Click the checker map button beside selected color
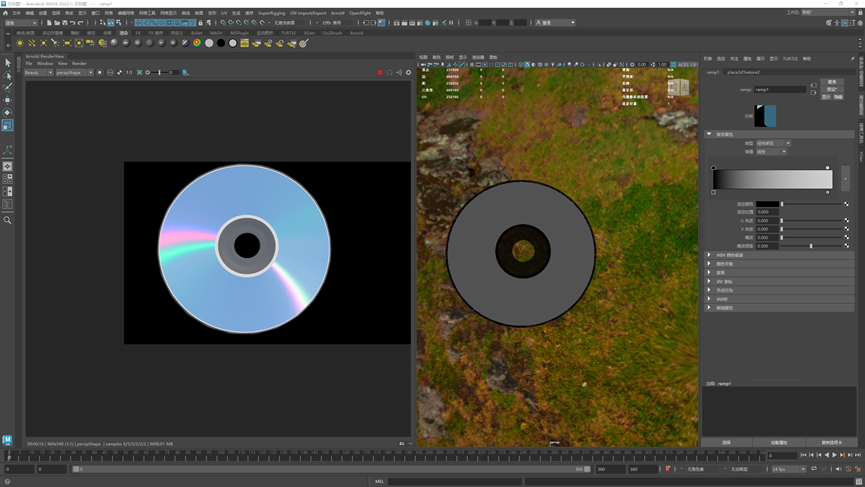Screen dimensions: 865x487 [846, 204]
